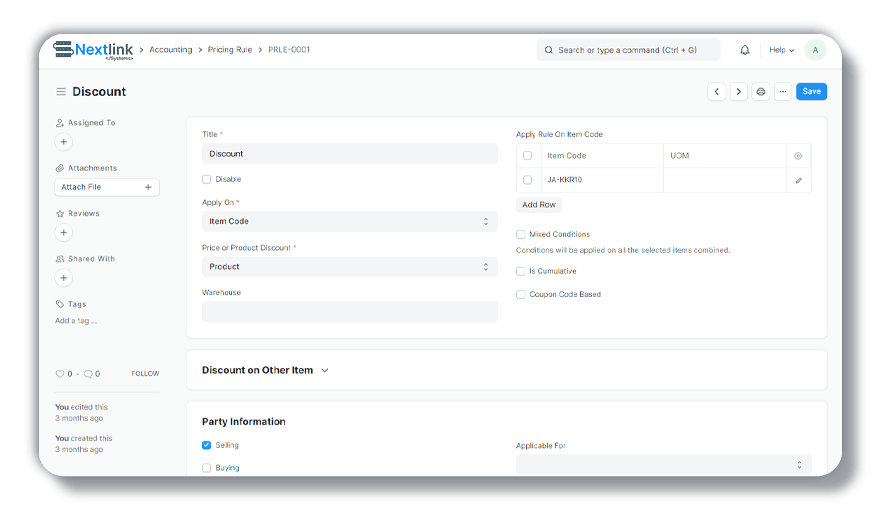The width and height of the screenshot is (881, 511).
Task: Go to previous record arrow
Action: tap(716, 92)
